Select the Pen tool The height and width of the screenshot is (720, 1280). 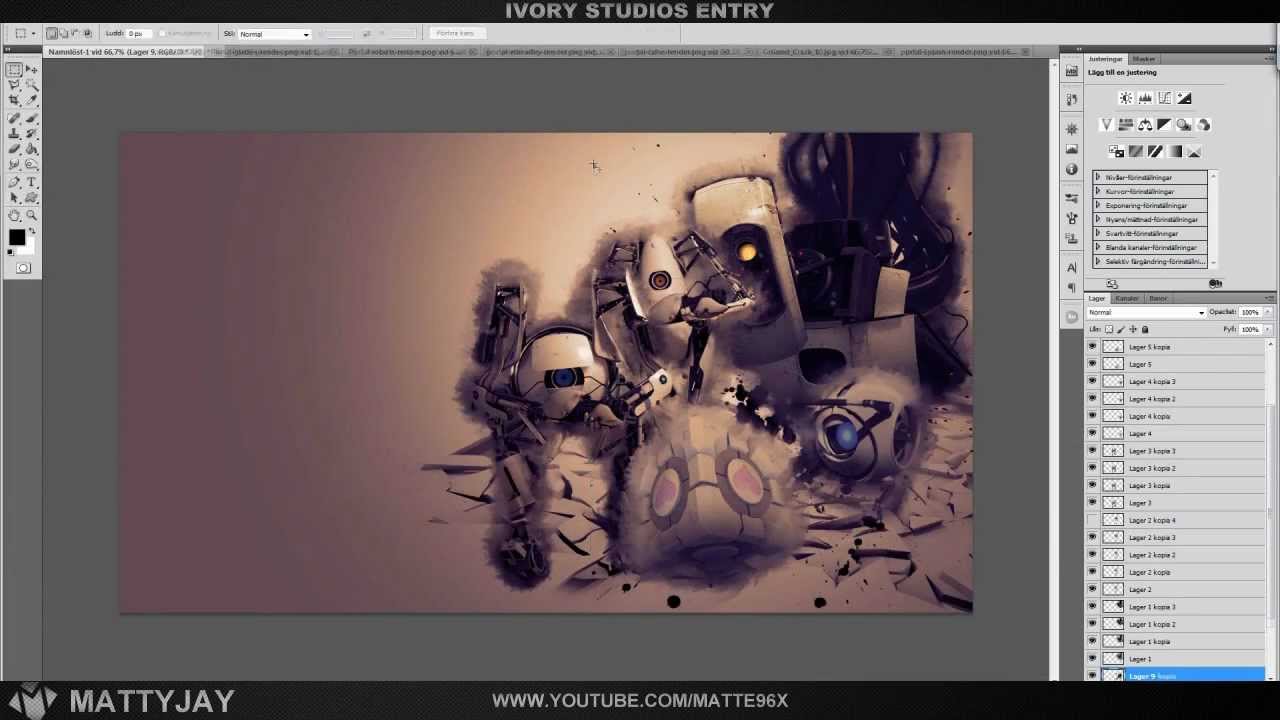click(x=14, y=182)
